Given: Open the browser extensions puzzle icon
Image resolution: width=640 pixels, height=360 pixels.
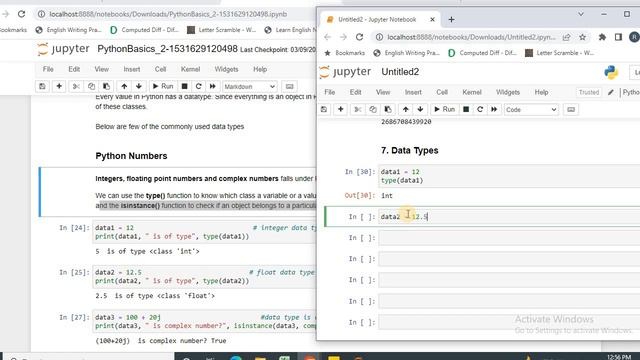Looking at the screenshot, I should click(x=602, y=37).
